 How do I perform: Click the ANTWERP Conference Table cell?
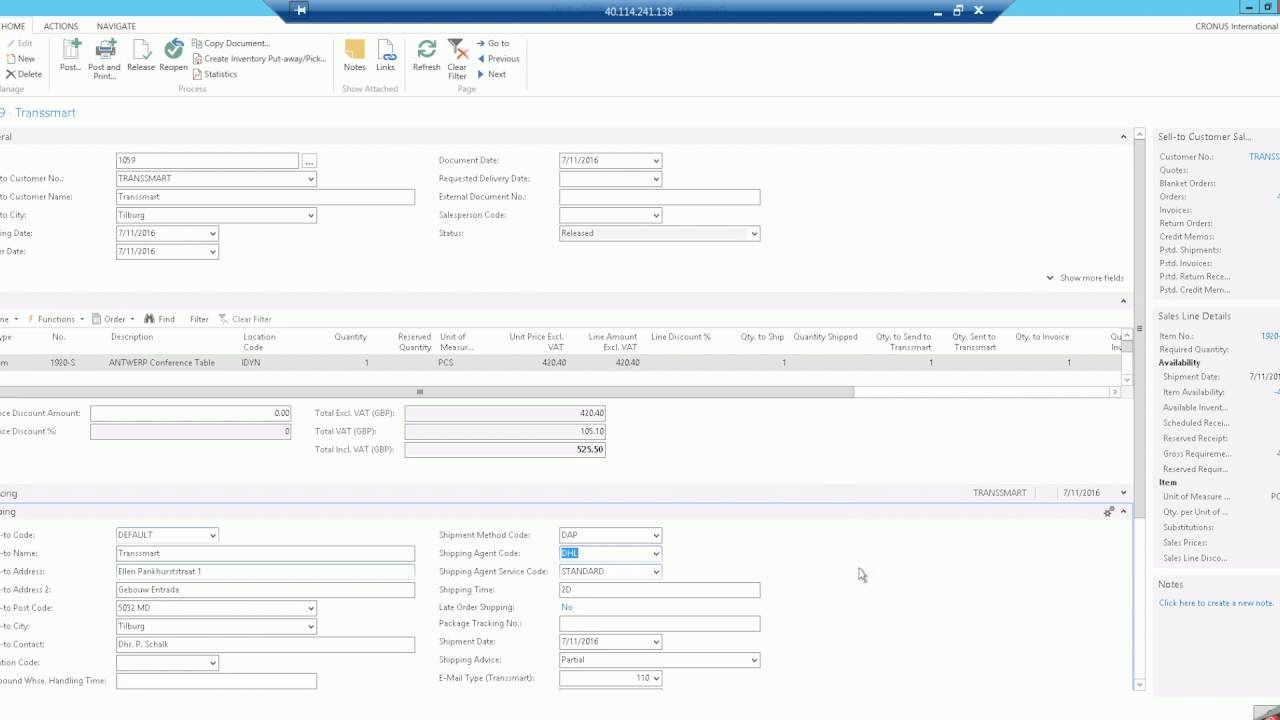(161, 363)
